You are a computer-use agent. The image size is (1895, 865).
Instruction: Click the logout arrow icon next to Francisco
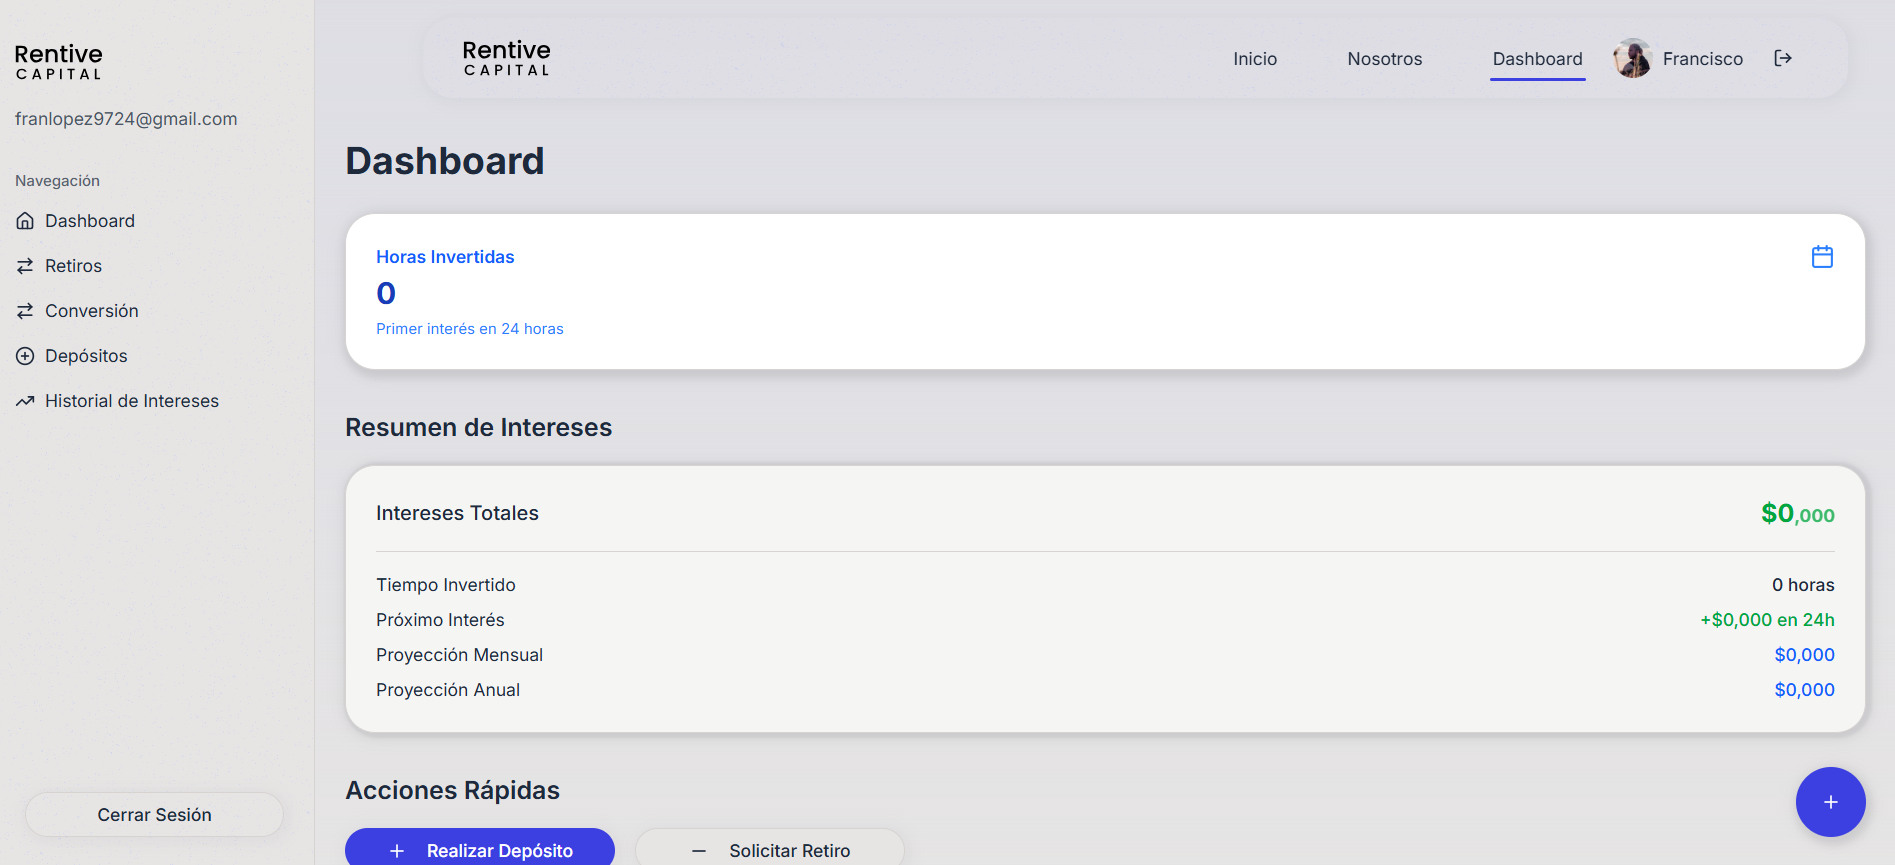coord(1782,59)
